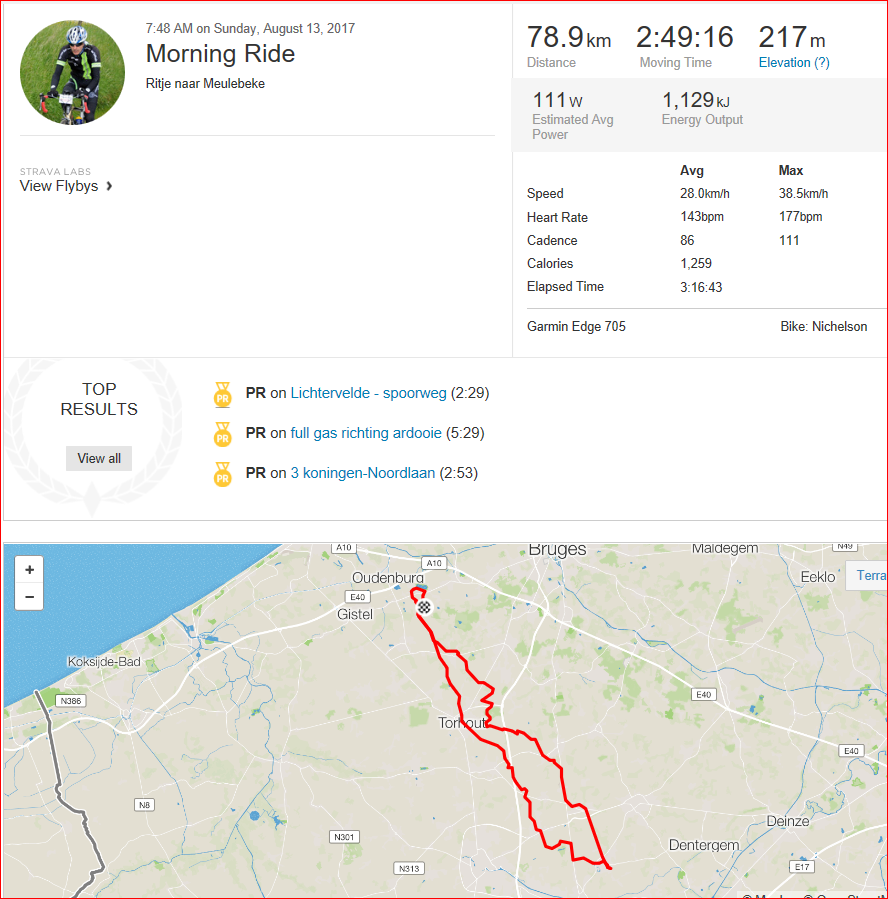Screen dimensions: 888x899
Task: Click the Morning Ride activity title
Action: (x=220, y=53)
